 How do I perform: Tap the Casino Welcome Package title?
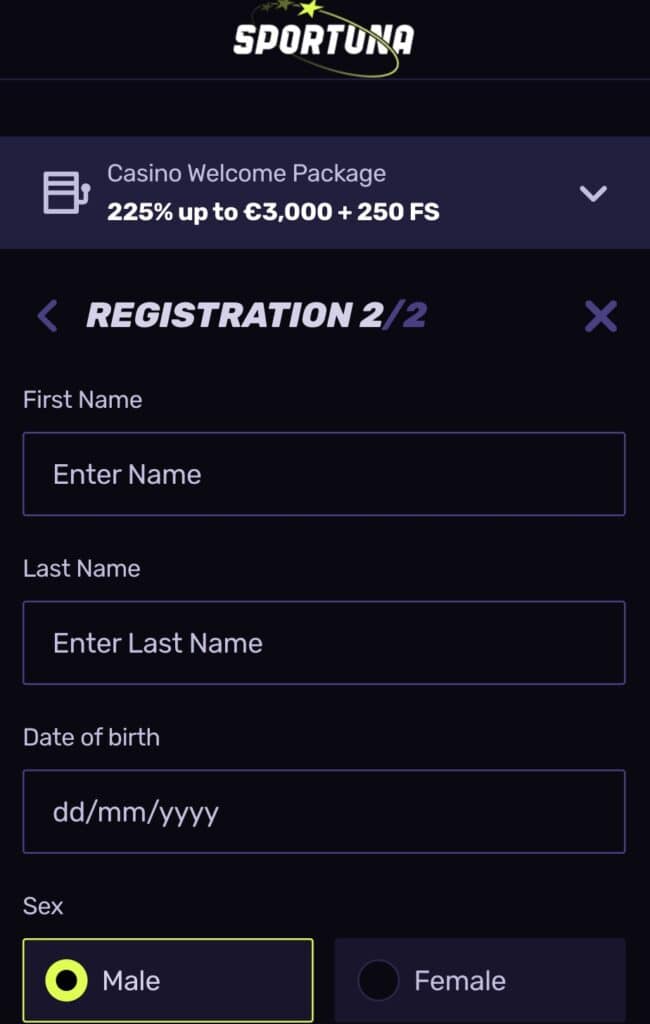click(246, 174)
